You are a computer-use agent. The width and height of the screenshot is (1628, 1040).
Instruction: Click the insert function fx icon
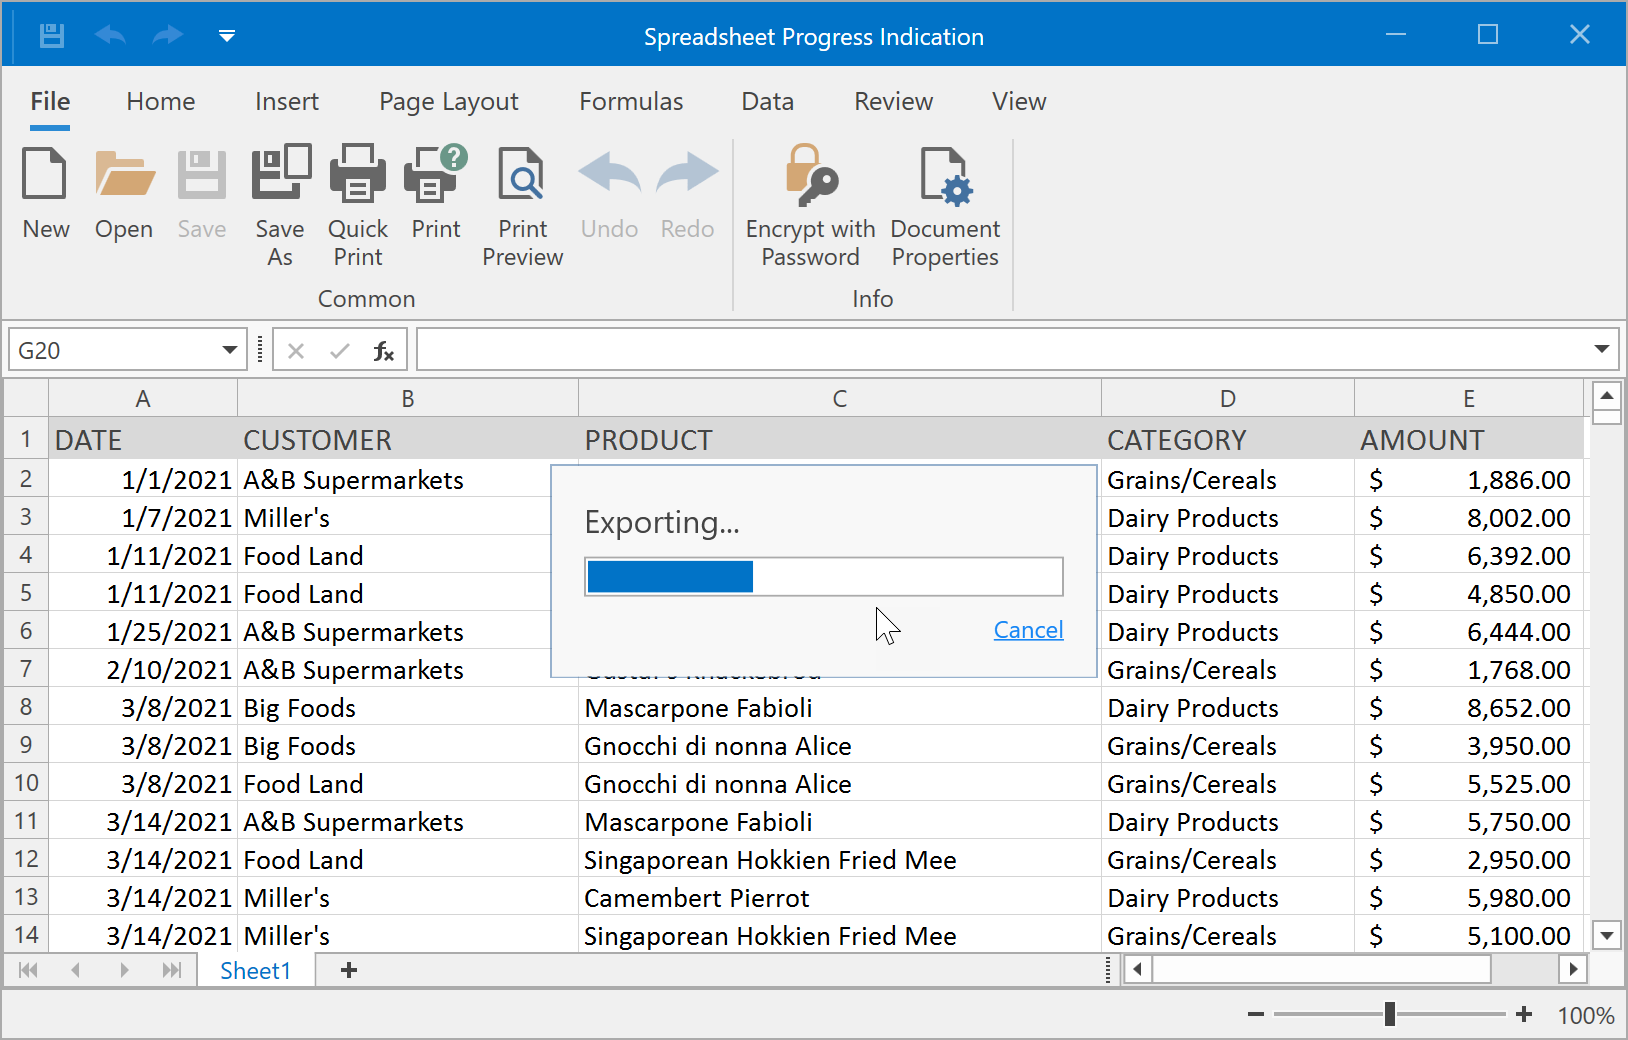383,351
